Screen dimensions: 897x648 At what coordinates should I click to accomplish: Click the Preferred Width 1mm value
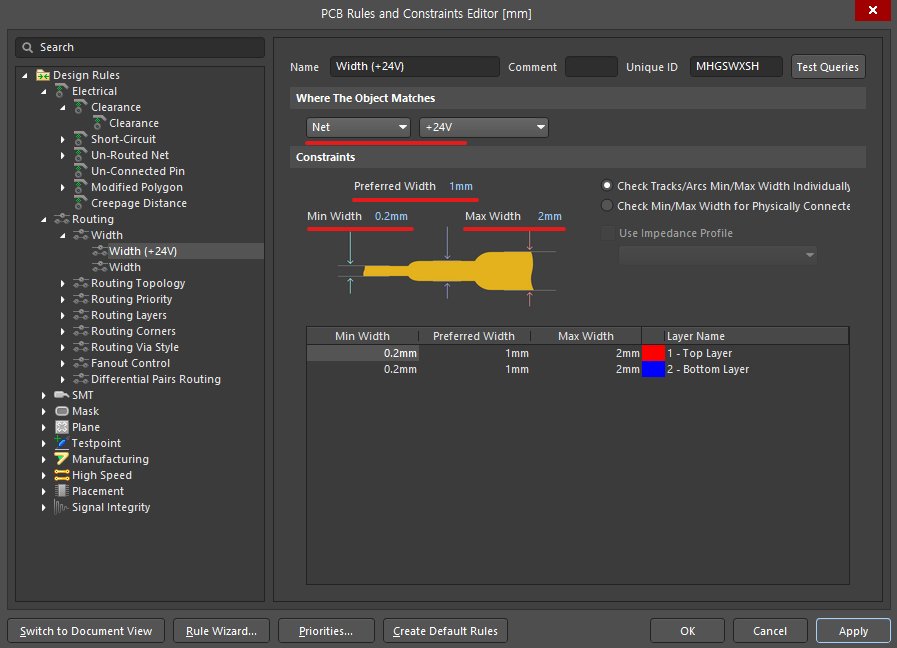point(461,186)
